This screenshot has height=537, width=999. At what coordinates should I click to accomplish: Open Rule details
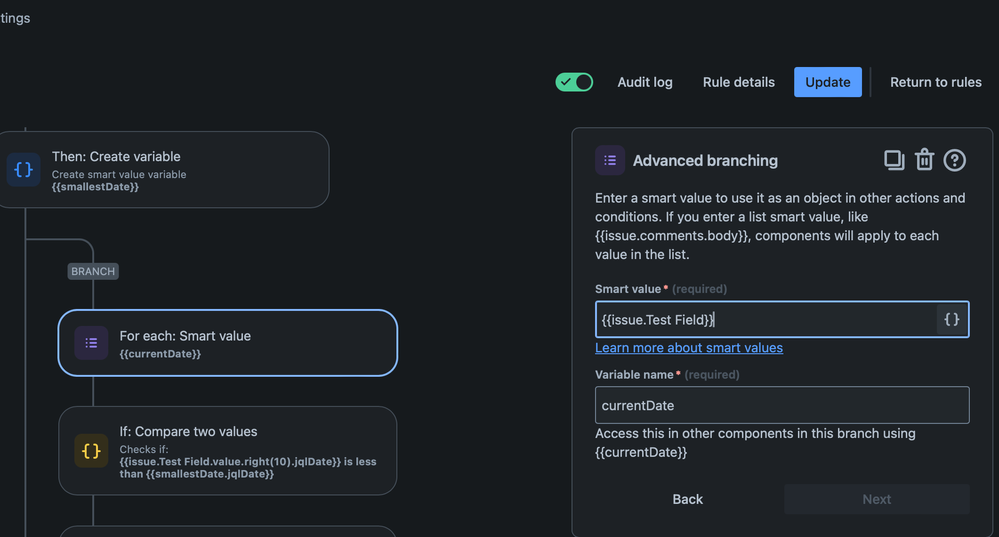[739, 82]
